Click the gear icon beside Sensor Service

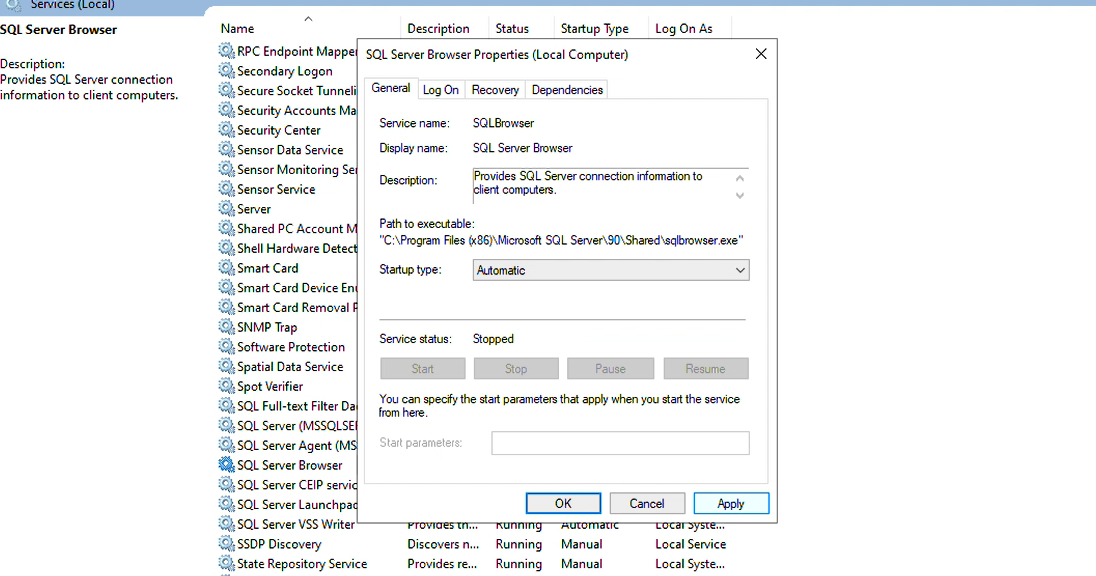226,189
